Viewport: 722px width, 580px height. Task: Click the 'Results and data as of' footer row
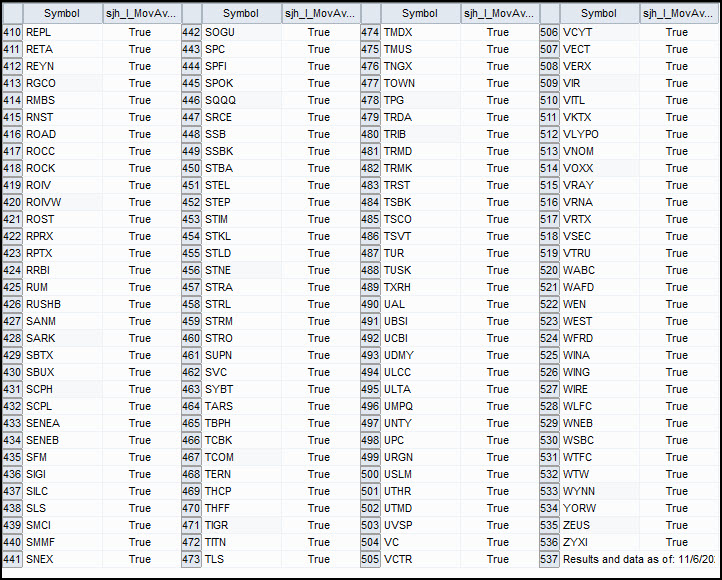click(x=639, y=559)
